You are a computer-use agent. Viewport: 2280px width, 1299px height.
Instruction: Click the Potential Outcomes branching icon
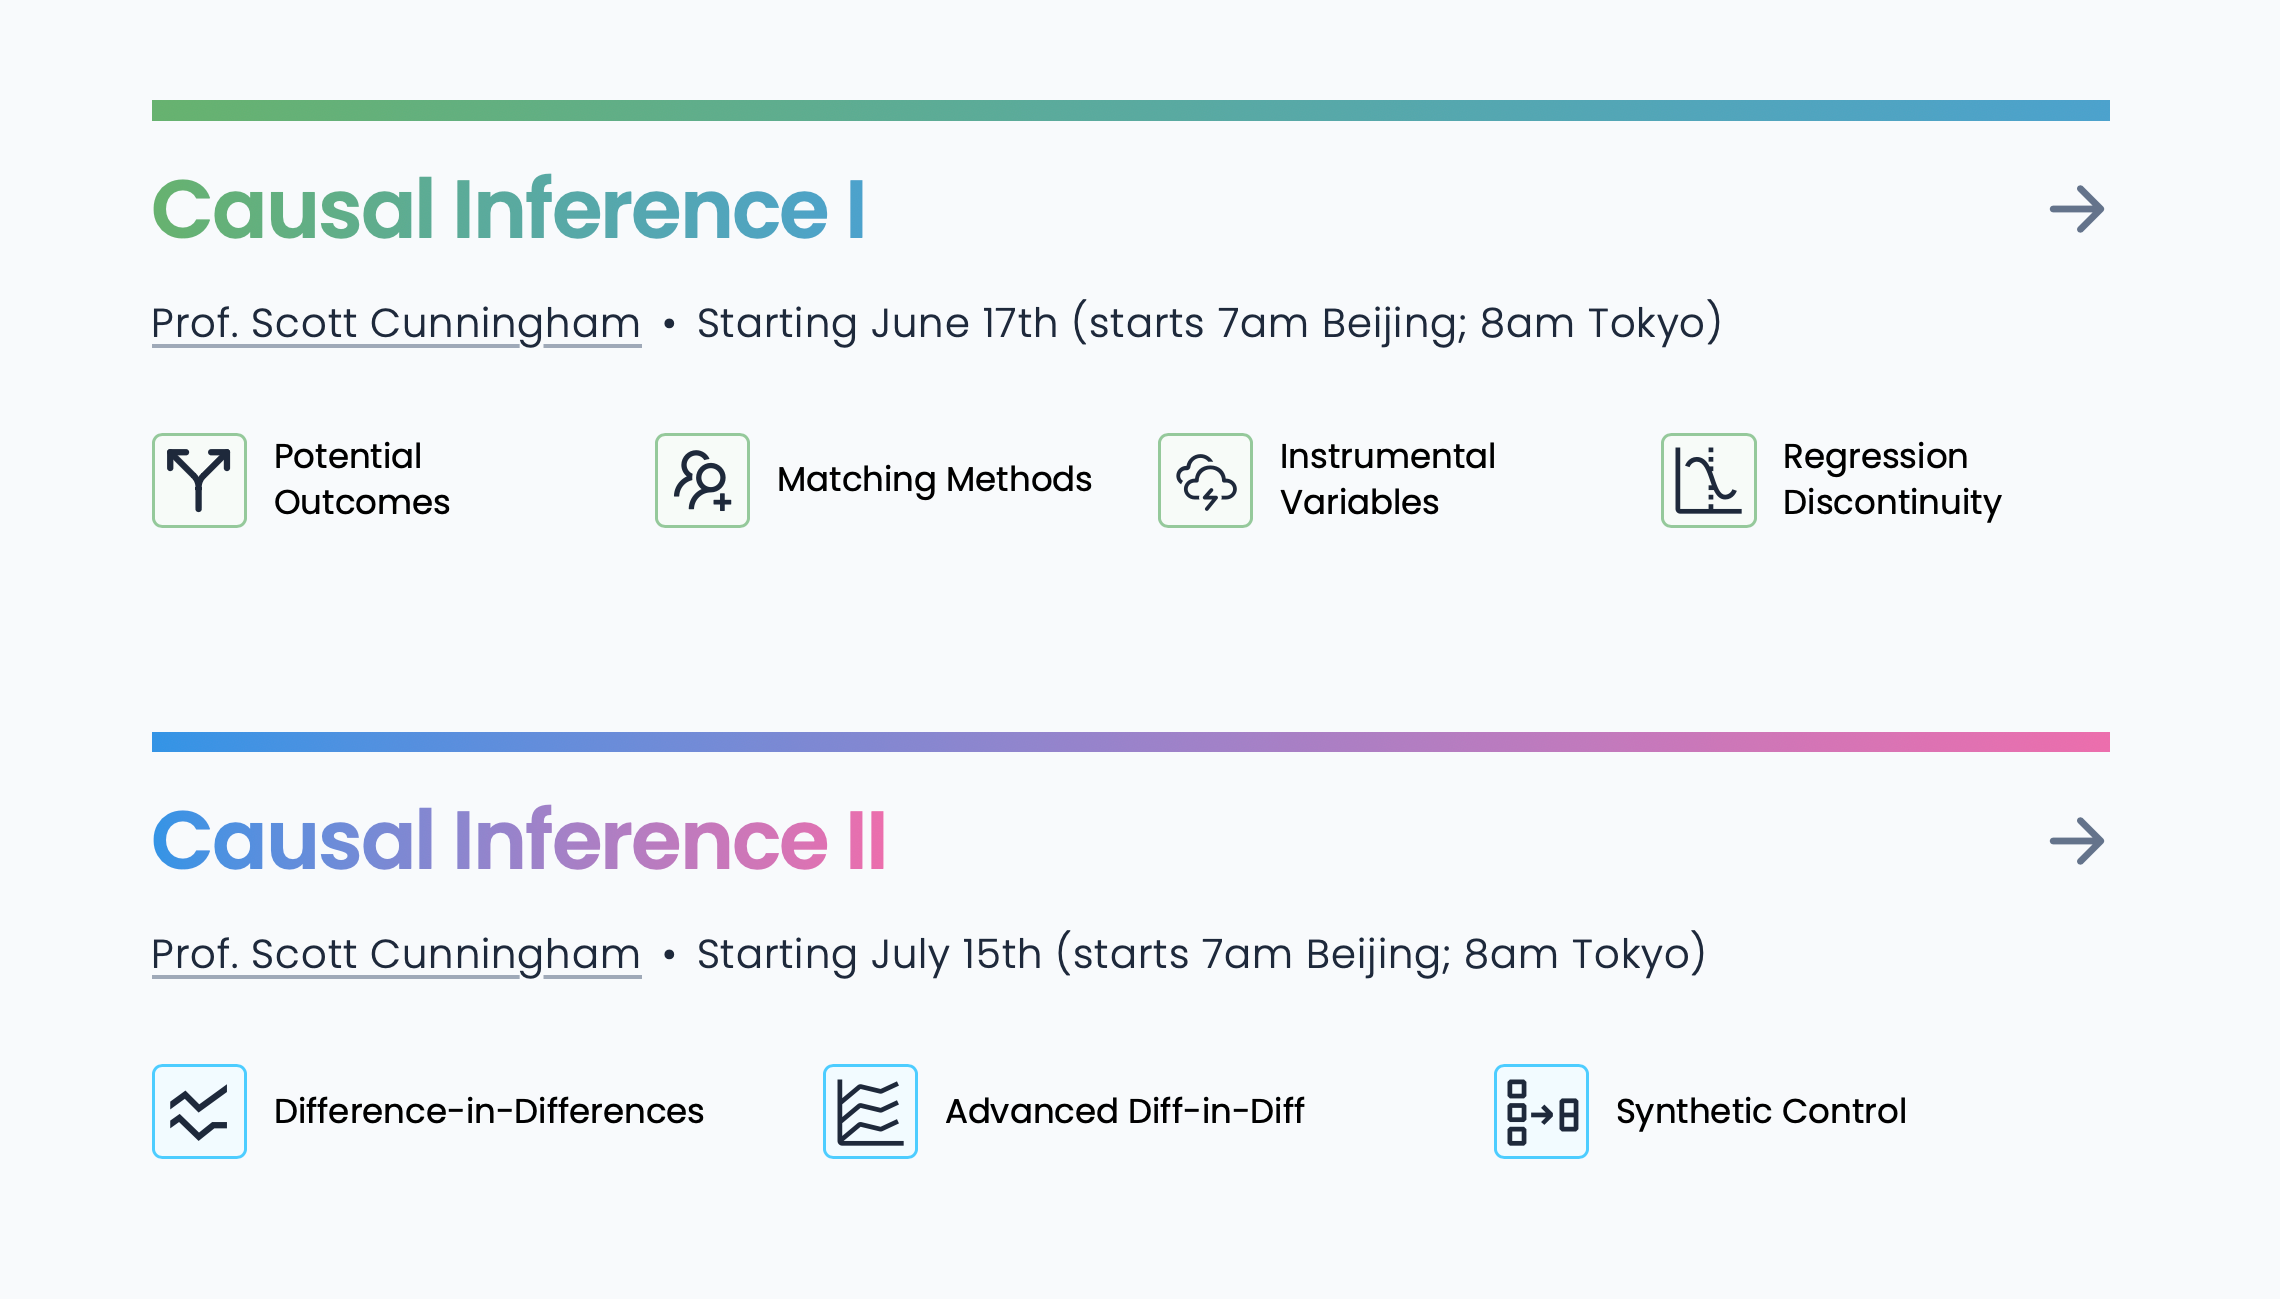click(x=198, y=481)
